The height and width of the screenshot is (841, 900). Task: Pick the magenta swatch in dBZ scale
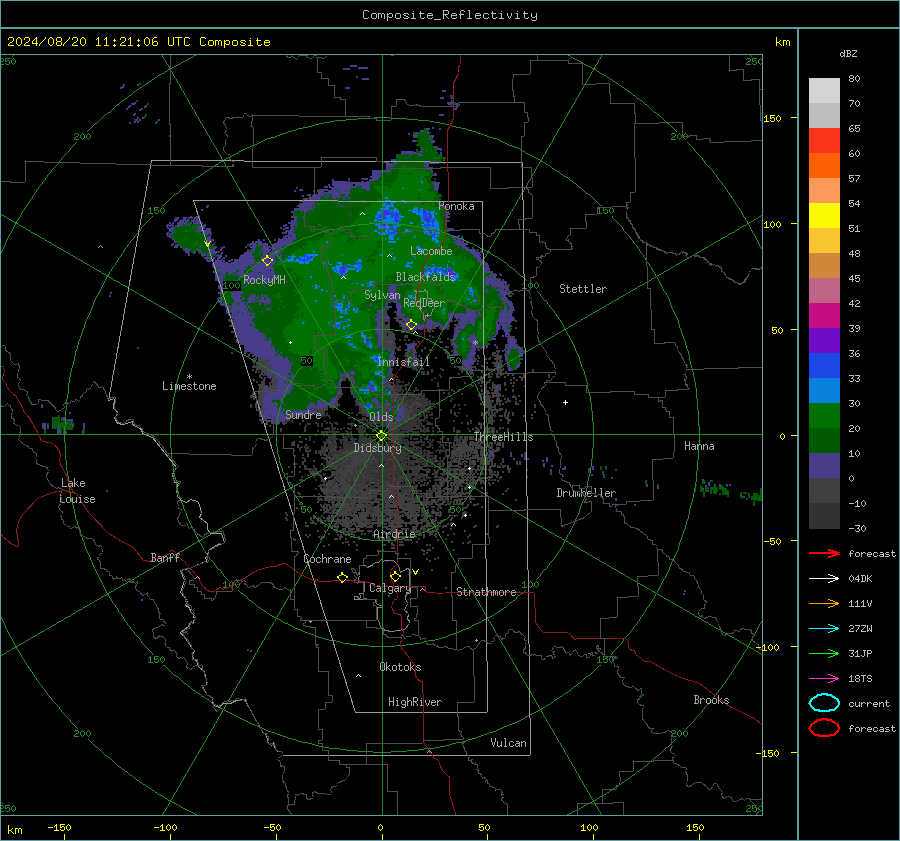coord(824,315)
